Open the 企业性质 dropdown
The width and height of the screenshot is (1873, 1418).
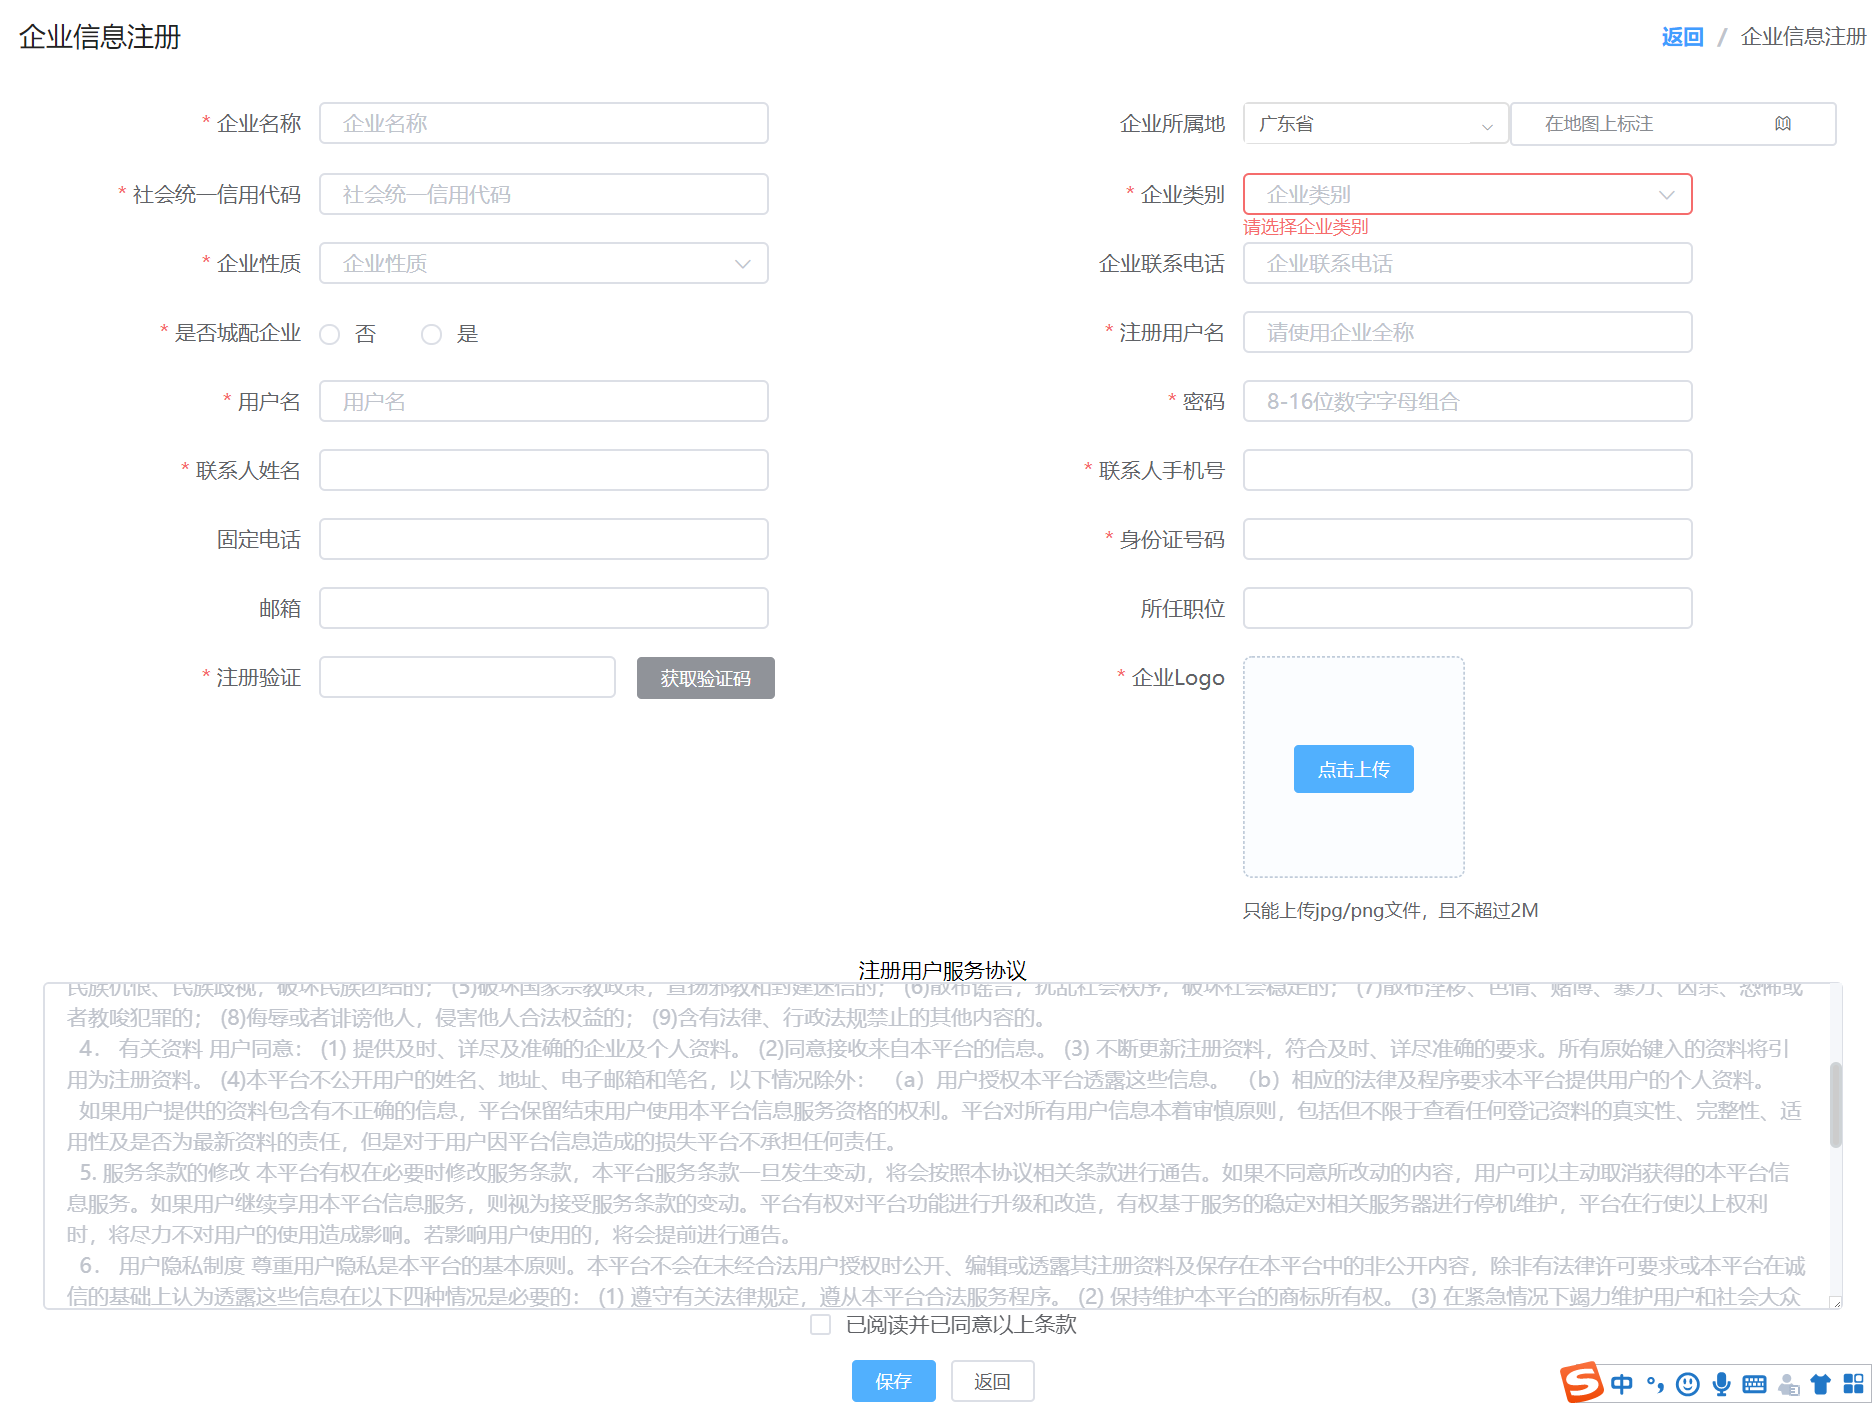coord(544,263)
